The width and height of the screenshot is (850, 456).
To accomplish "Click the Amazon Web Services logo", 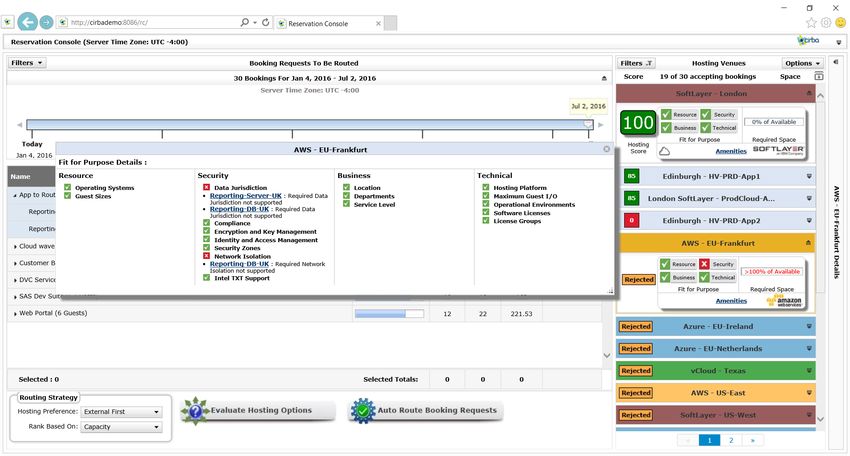I will 784,300.
